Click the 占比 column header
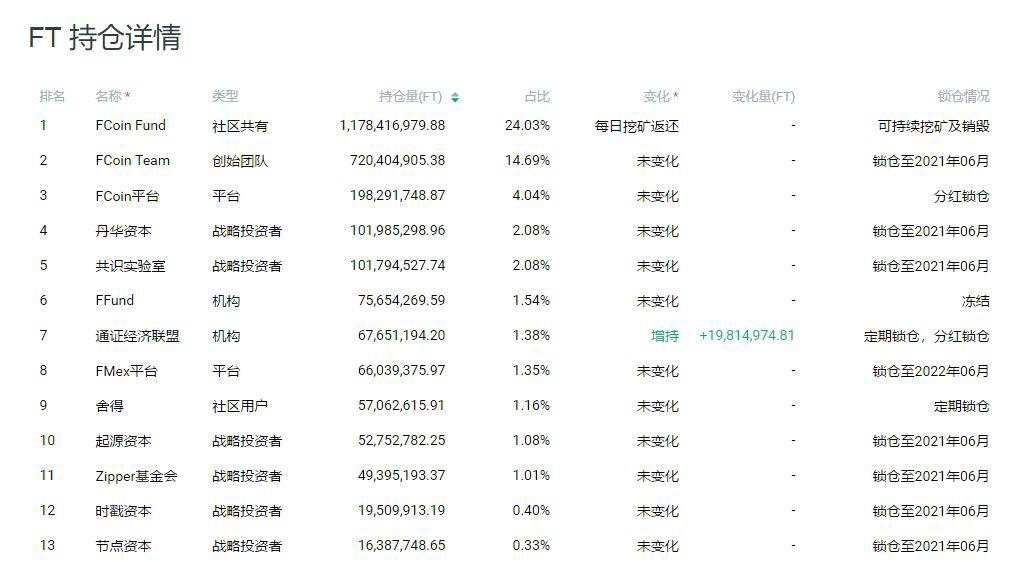 [x=537, y=97]
